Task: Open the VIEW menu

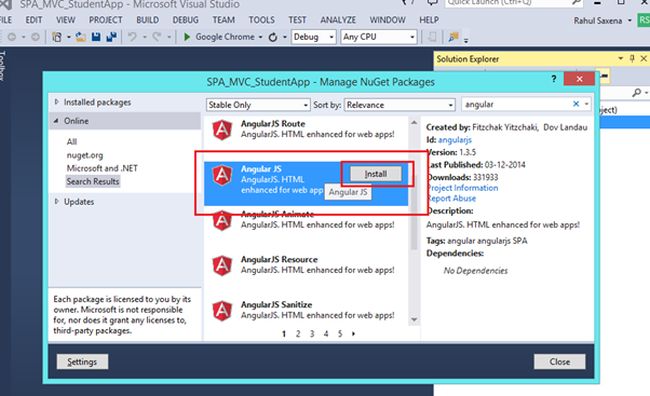Action: pos(65,20)
